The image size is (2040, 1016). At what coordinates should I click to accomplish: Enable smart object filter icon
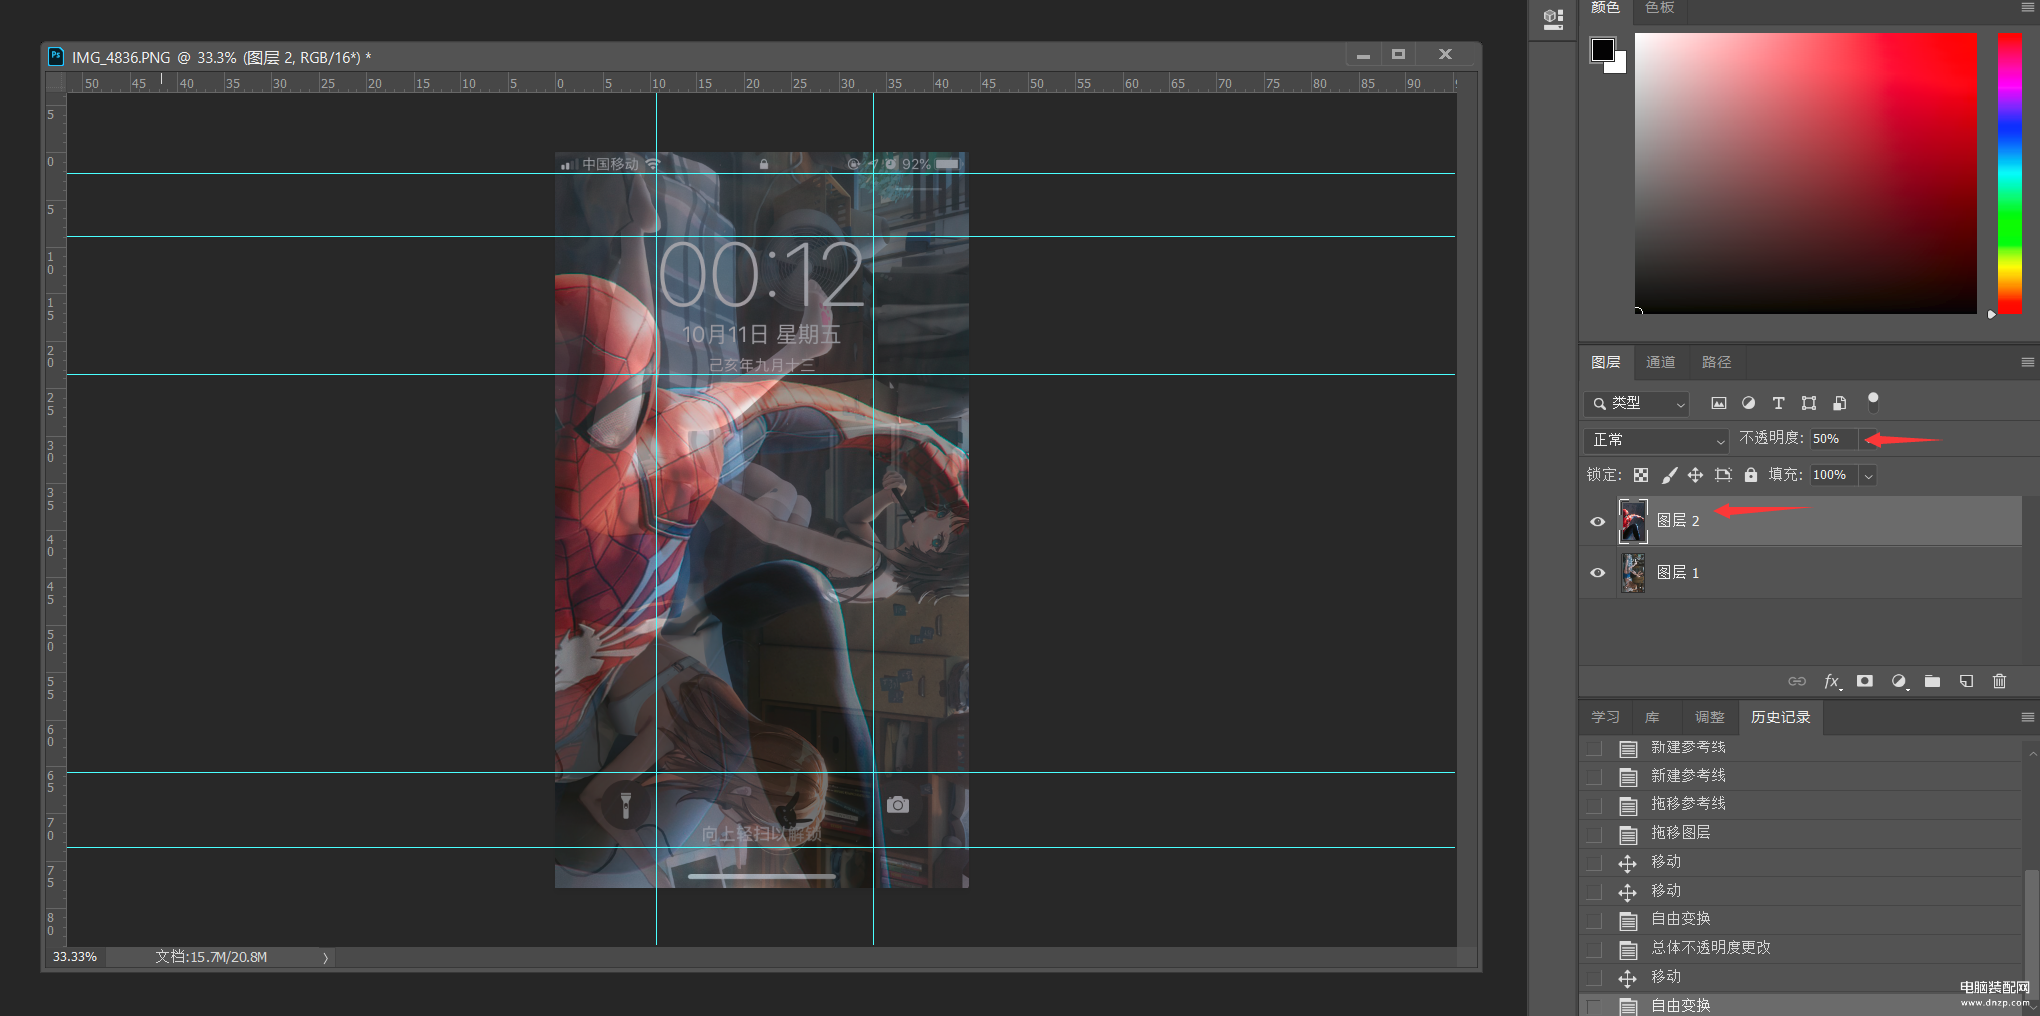[1839, 403]
